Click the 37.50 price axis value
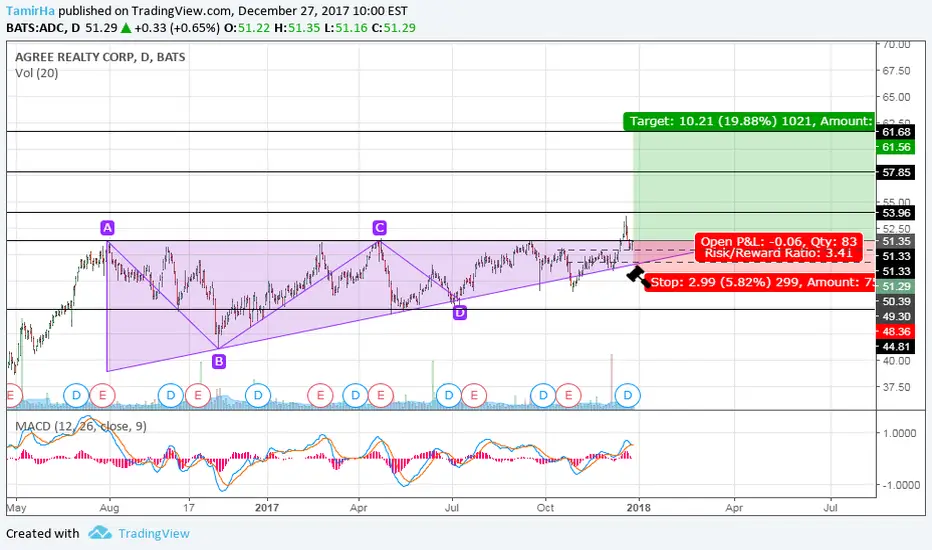This screenshot has height=550, width=932. 896,387
